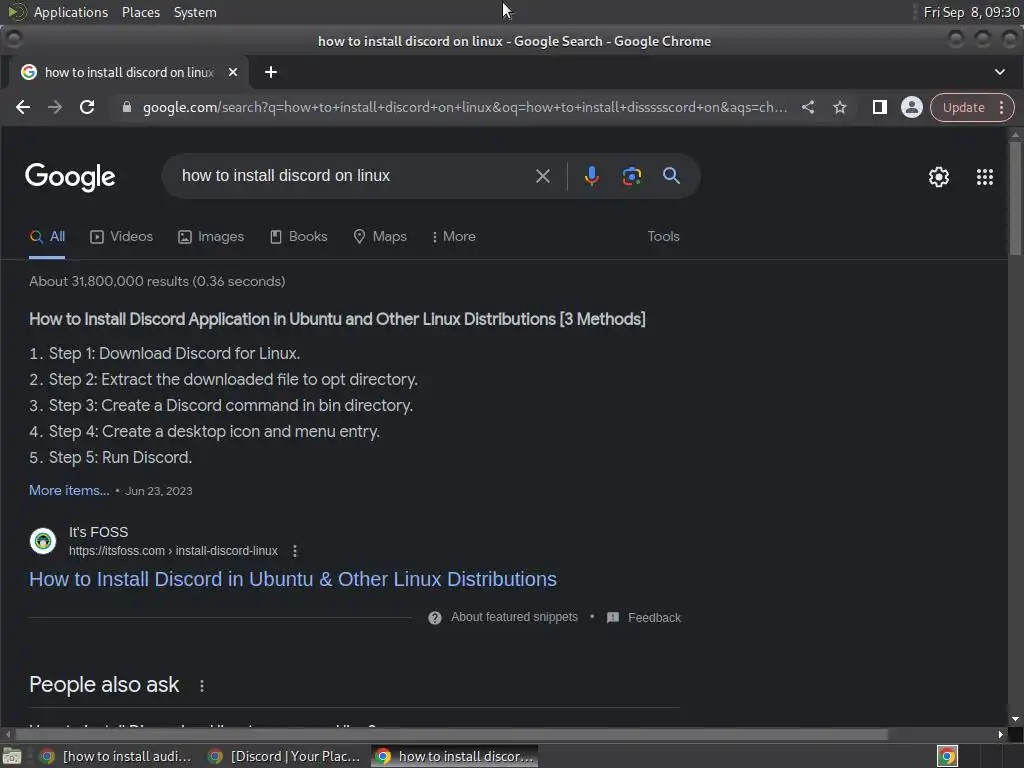Clear the Google search box text
The width and height of the screenshot is (1024, 768).
[543, 176]
